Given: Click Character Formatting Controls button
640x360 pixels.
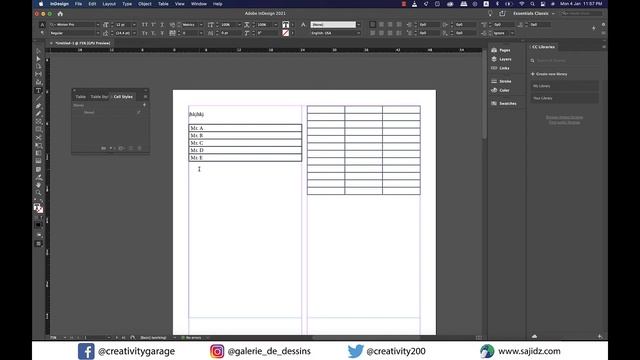Looking at the screenshot, I should (x=42, y=24).
